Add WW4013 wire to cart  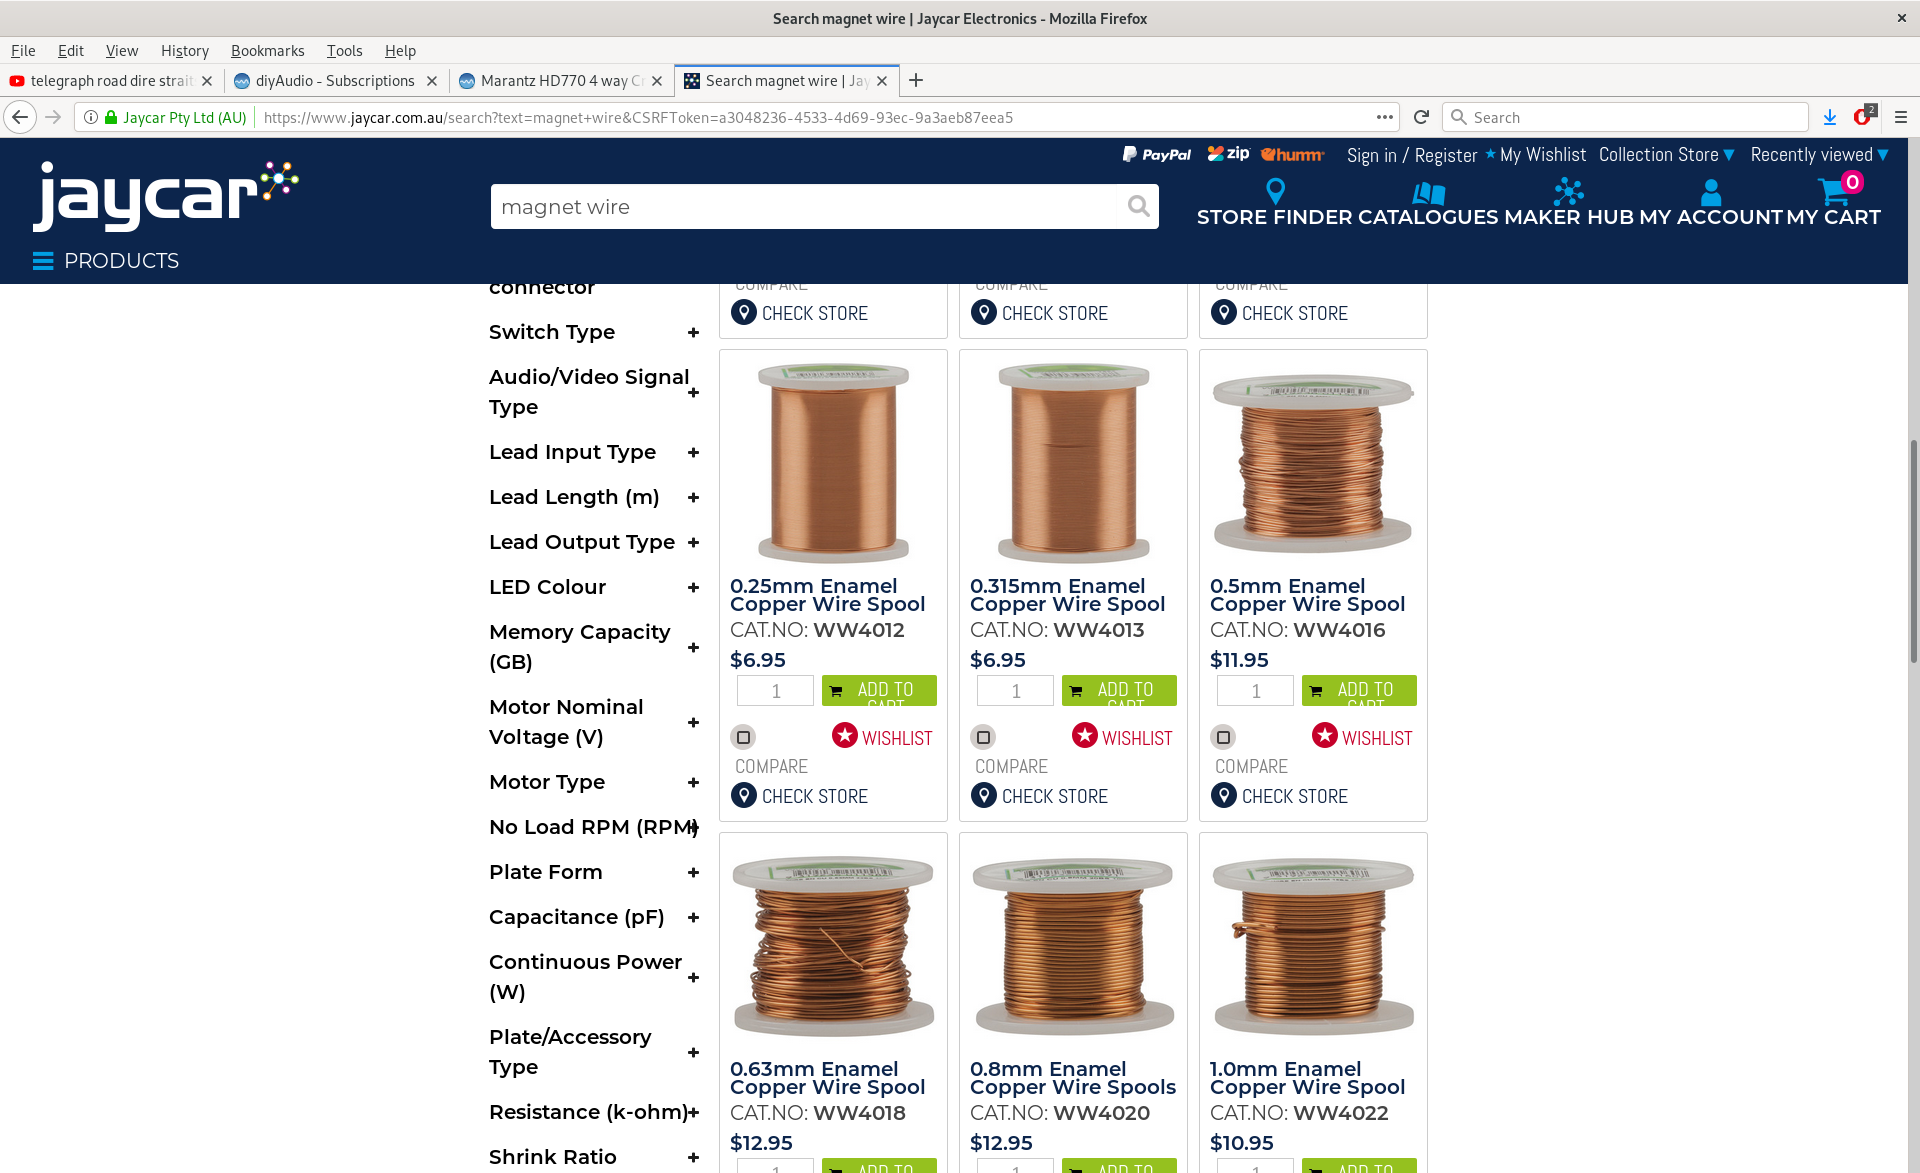(x=1119, y=690)
